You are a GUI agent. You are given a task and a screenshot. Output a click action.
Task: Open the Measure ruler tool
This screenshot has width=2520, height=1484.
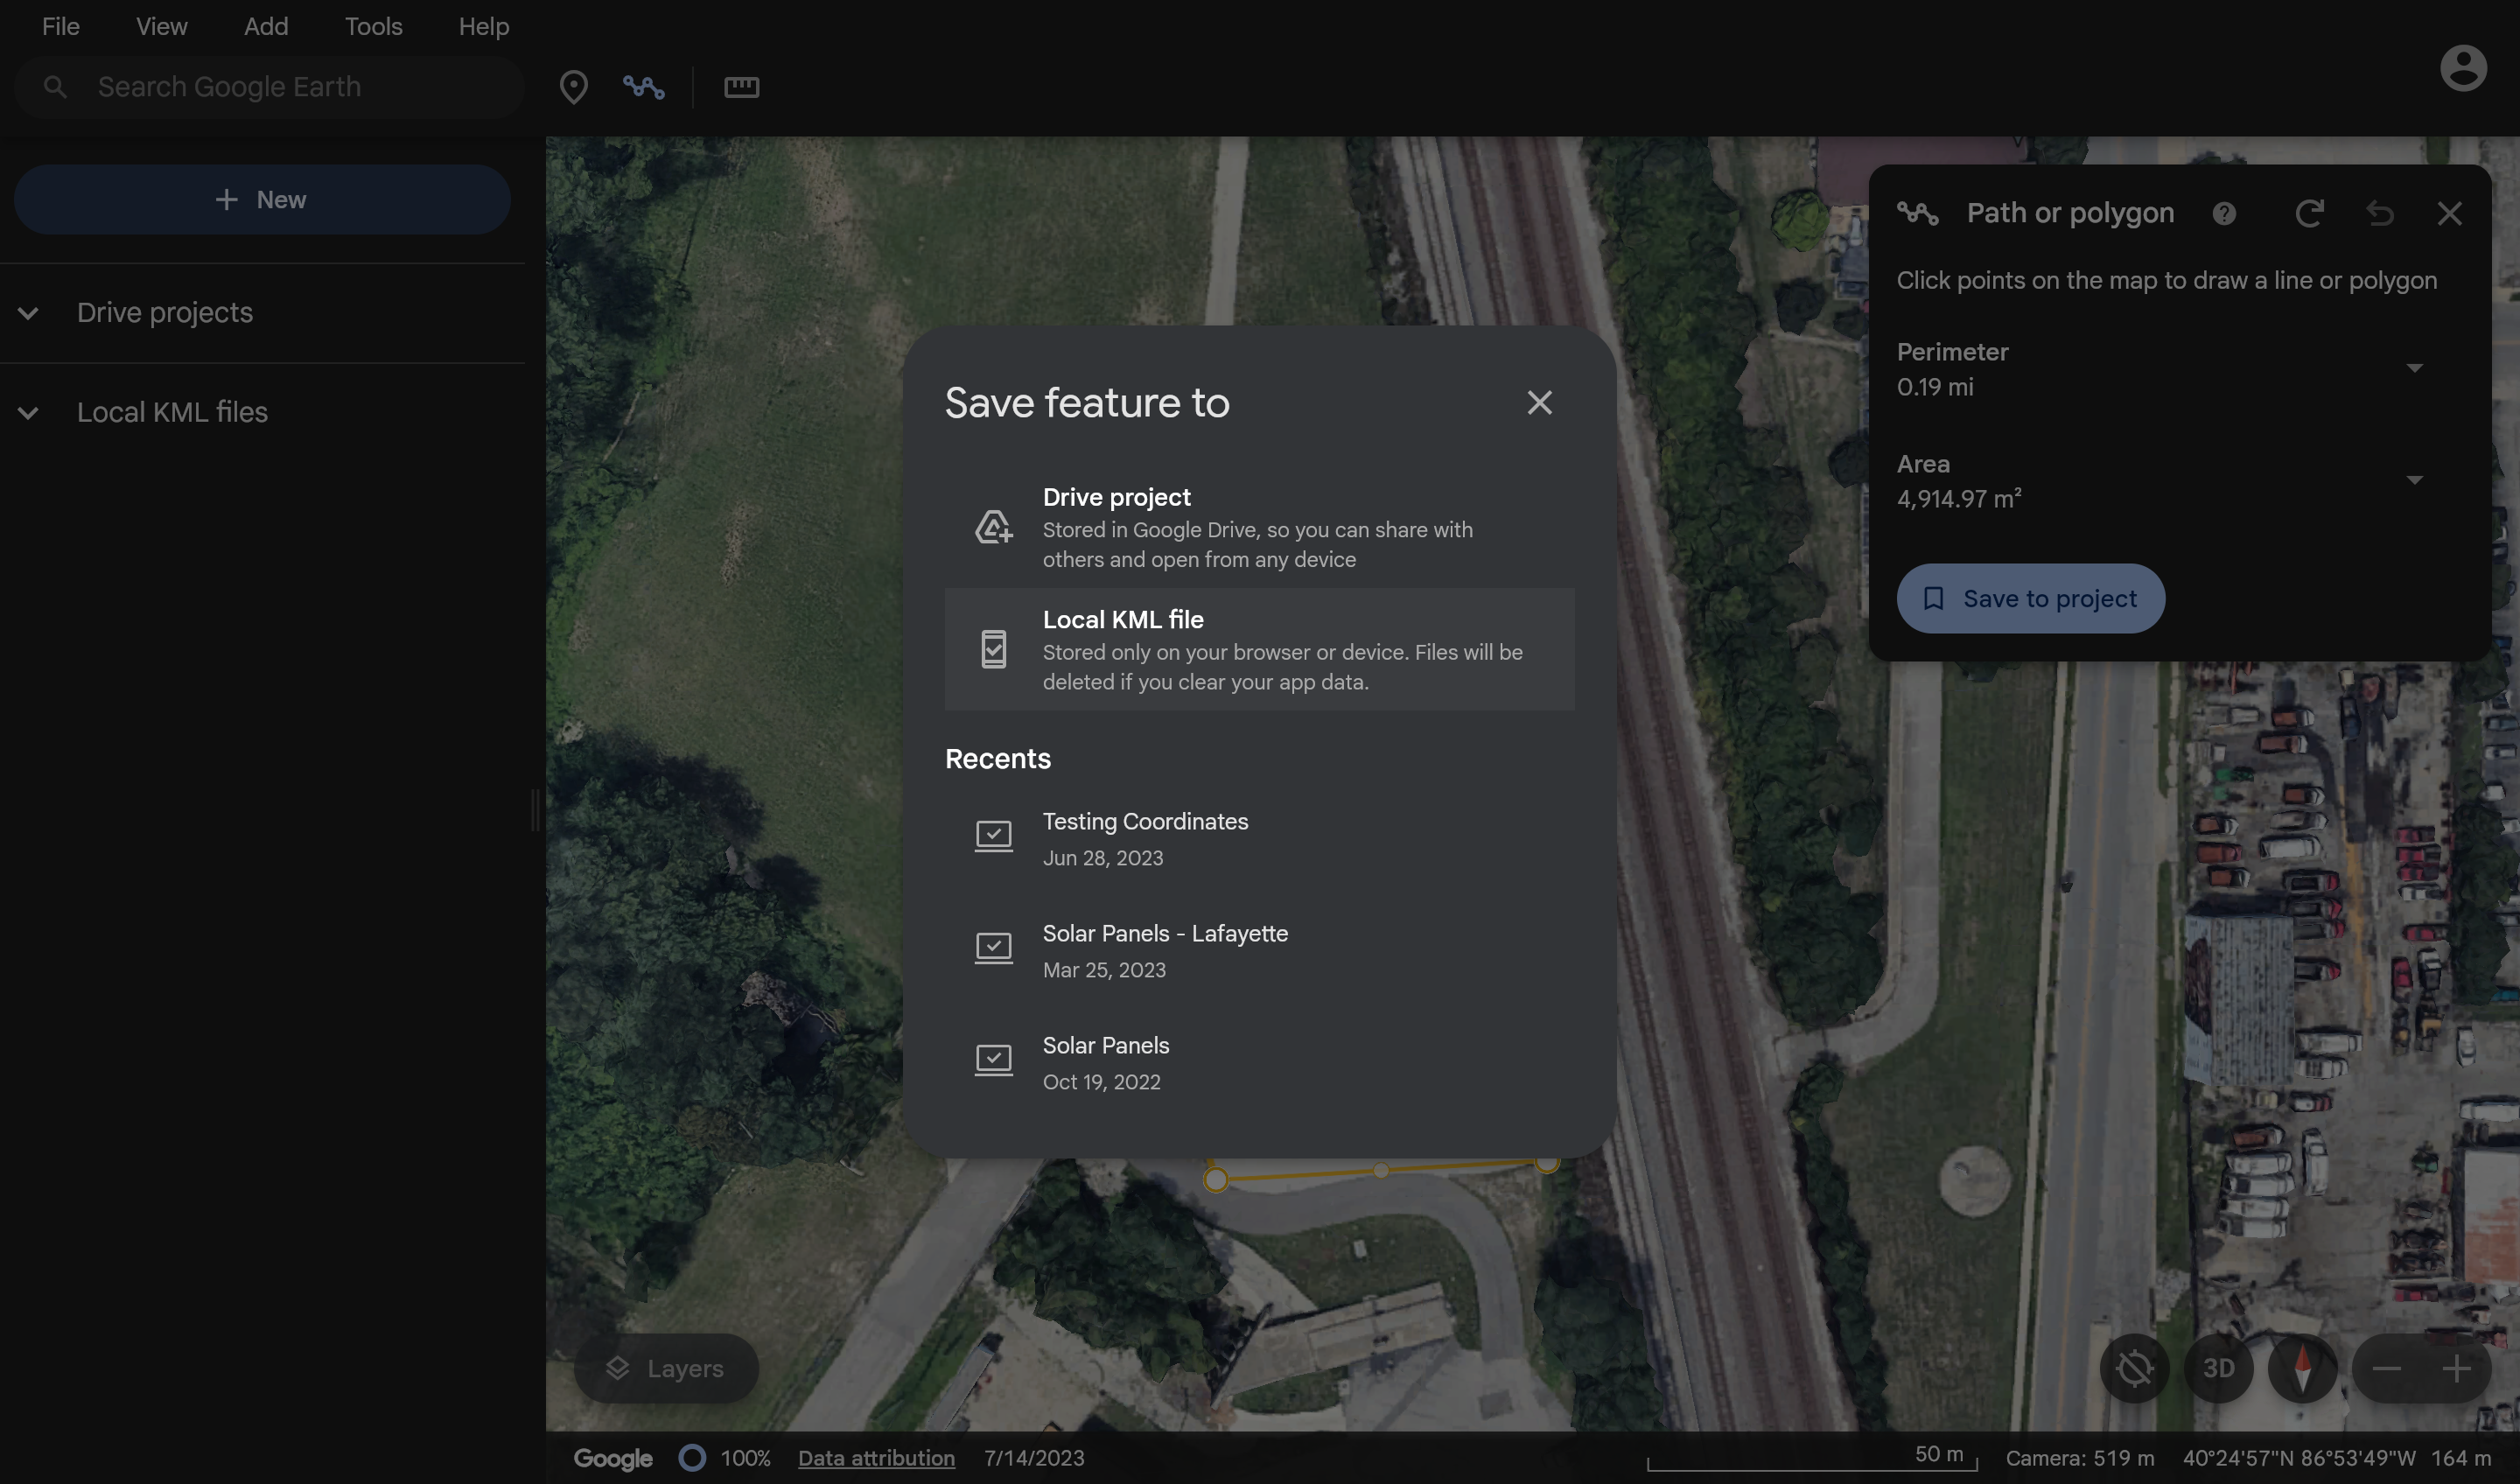741,87
